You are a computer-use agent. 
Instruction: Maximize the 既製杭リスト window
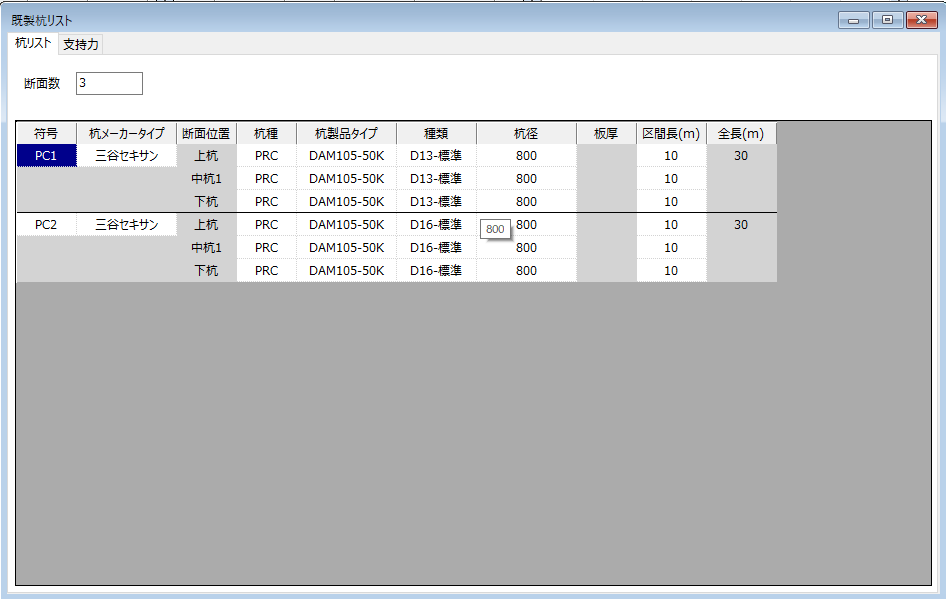pos(886,20)
